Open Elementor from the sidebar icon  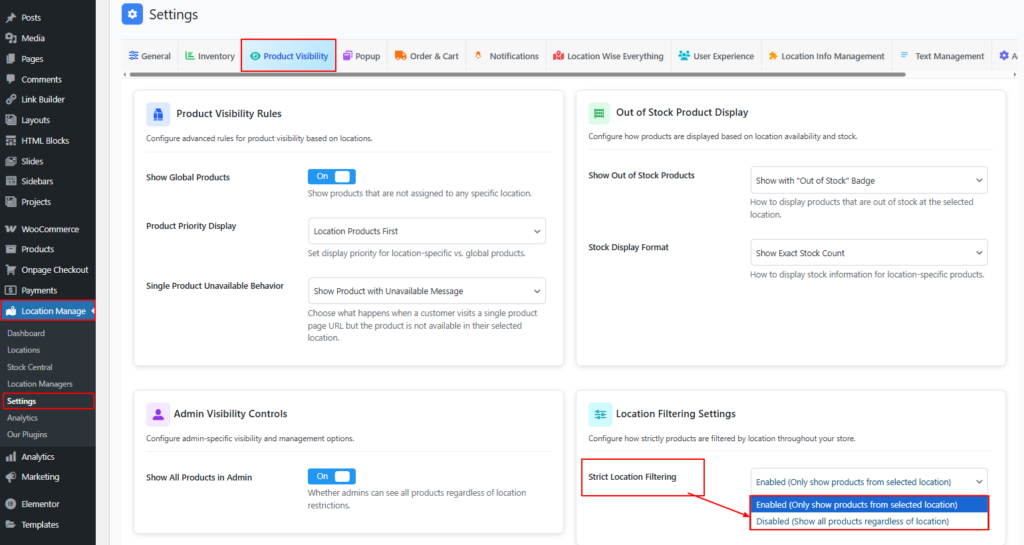10,504
